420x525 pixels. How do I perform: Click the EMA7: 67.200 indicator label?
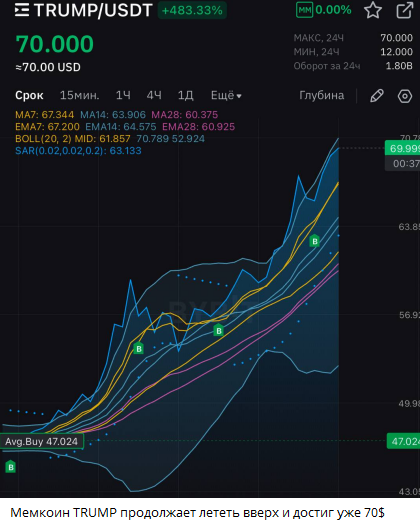click(x=47, y=127)
